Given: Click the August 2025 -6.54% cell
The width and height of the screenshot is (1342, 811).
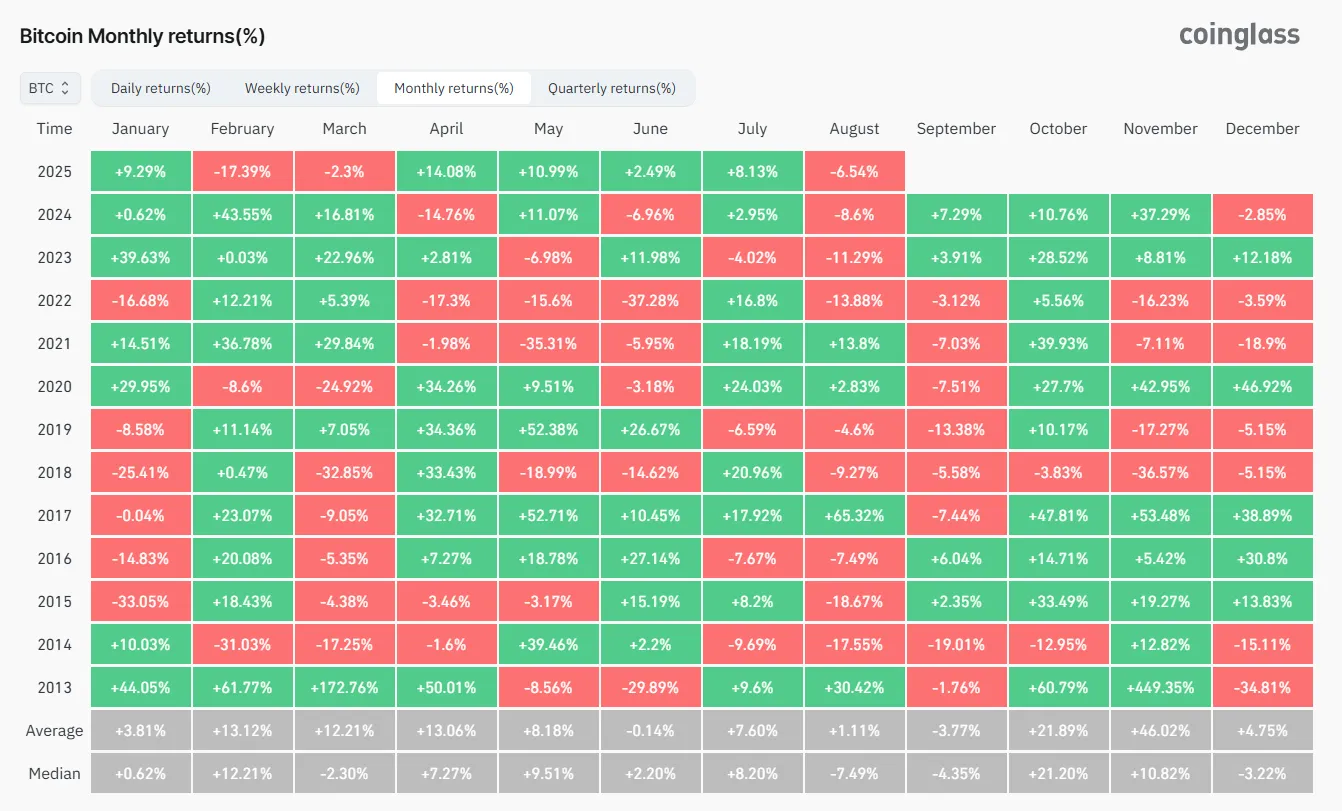Looking at the screenshot, I should pyautogui.click(x=854, y=171).
